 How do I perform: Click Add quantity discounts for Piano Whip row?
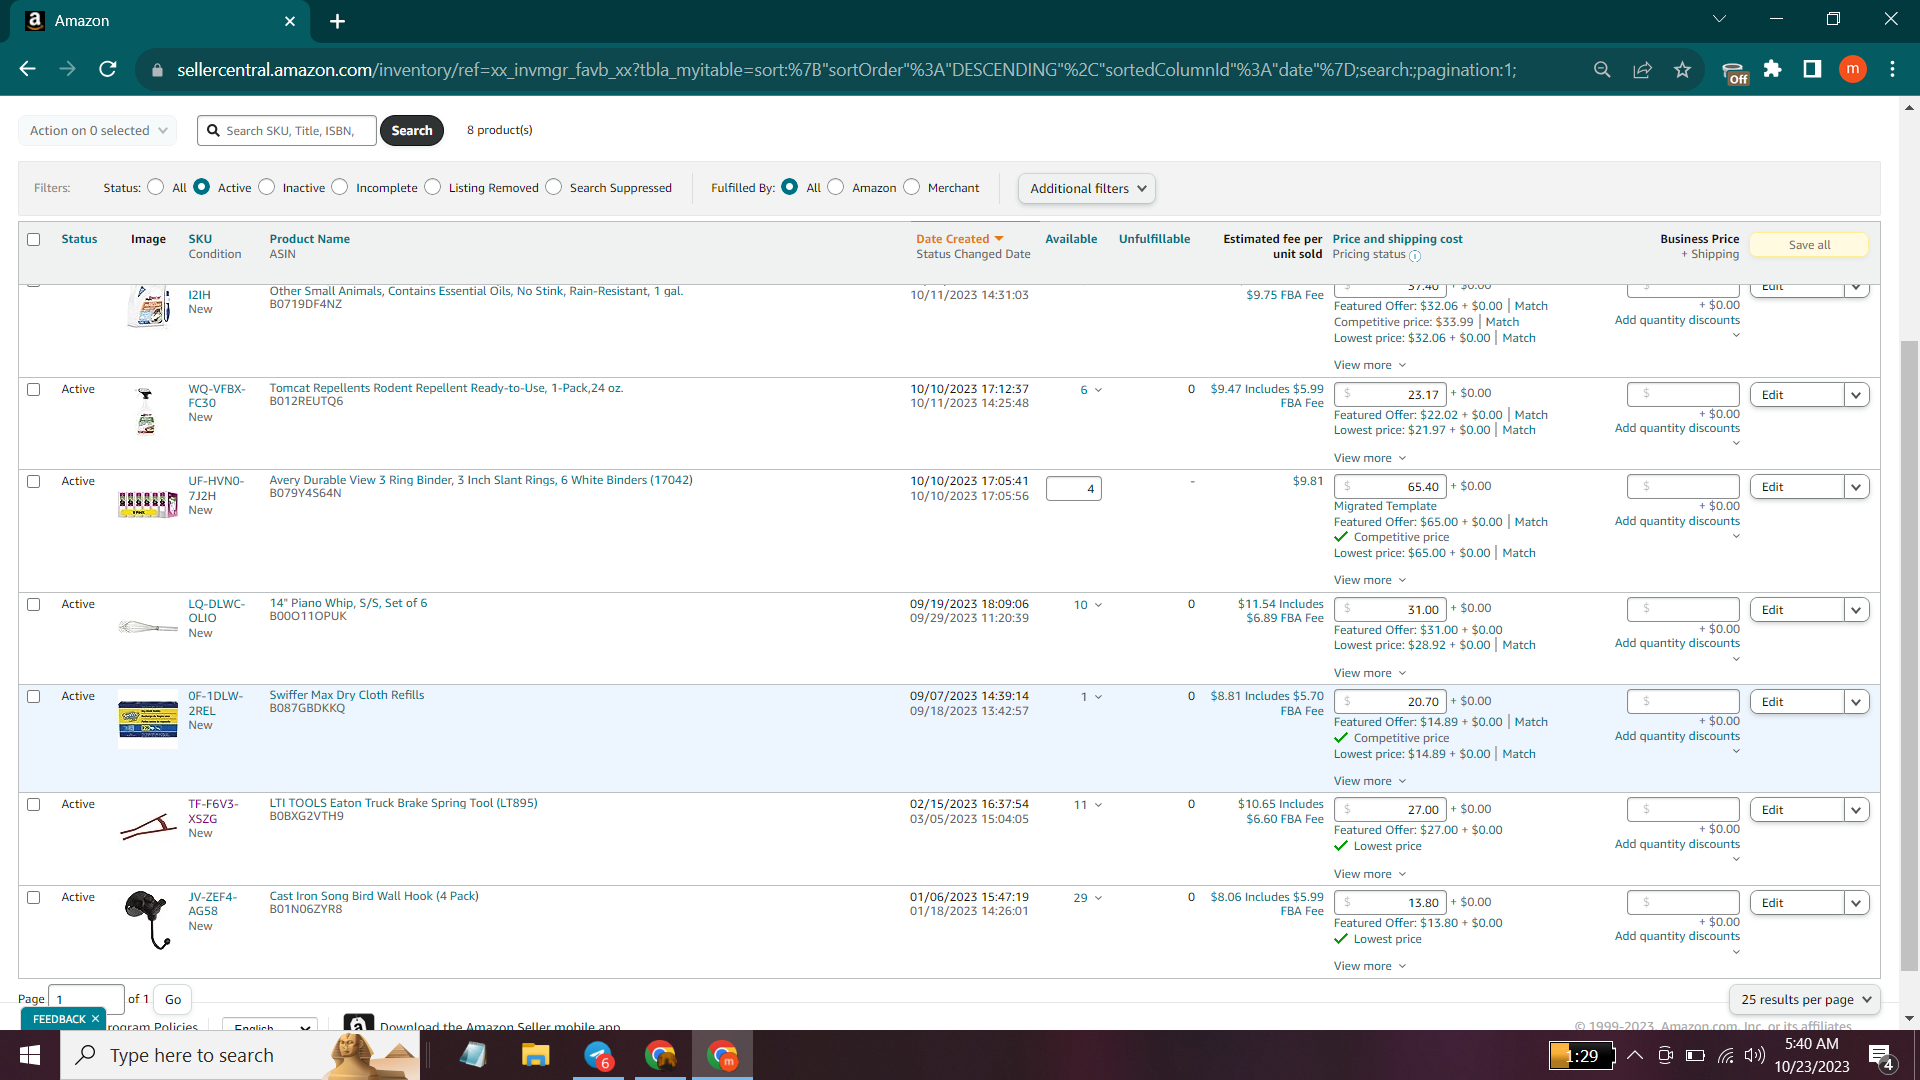[x=1677, y=643]
